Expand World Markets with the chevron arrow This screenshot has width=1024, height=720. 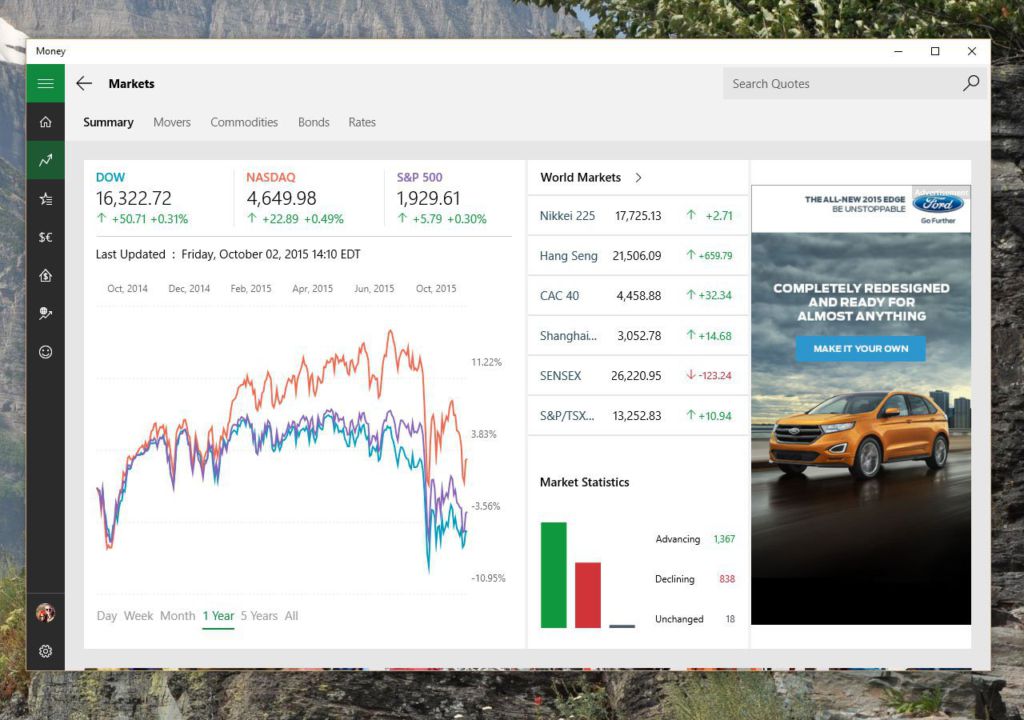[638, 178]
